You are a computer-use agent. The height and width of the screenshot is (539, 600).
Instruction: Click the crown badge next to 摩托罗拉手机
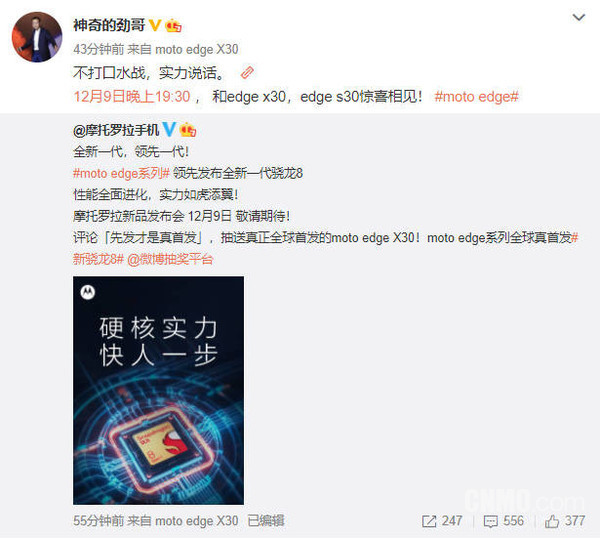[188, 130]
